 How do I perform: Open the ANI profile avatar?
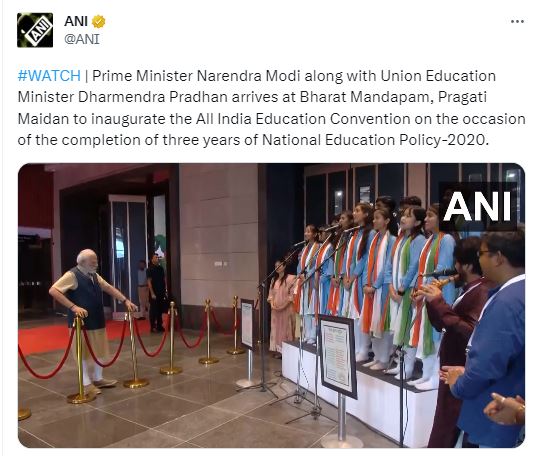[35, 30]
